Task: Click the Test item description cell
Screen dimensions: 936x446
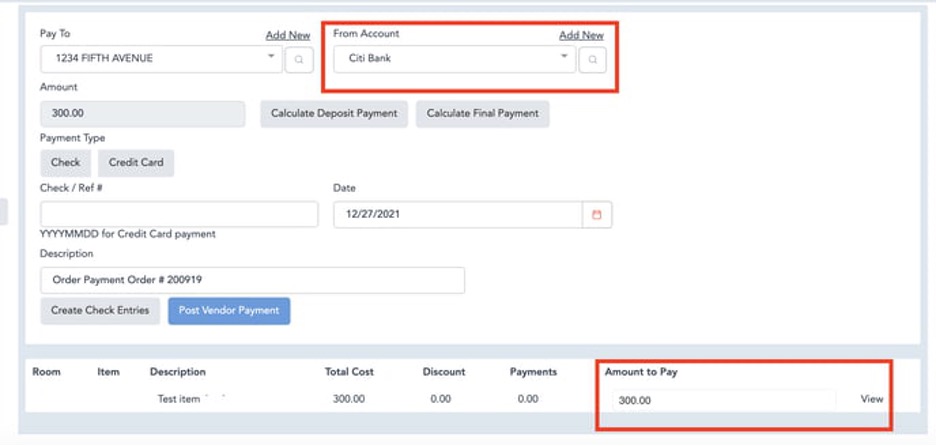Action: click(178, 399)
